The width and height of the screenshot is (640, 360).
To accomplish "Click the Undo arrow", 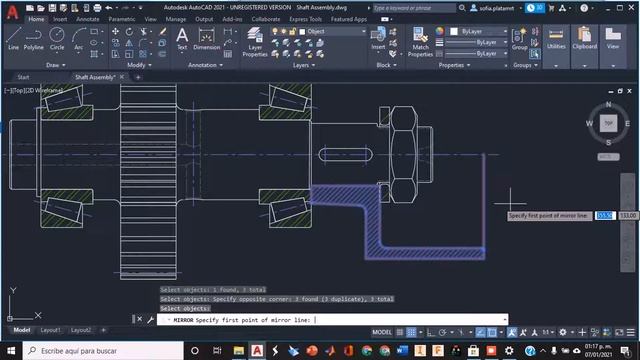I will pyautogui.click(x=109, y=8).
